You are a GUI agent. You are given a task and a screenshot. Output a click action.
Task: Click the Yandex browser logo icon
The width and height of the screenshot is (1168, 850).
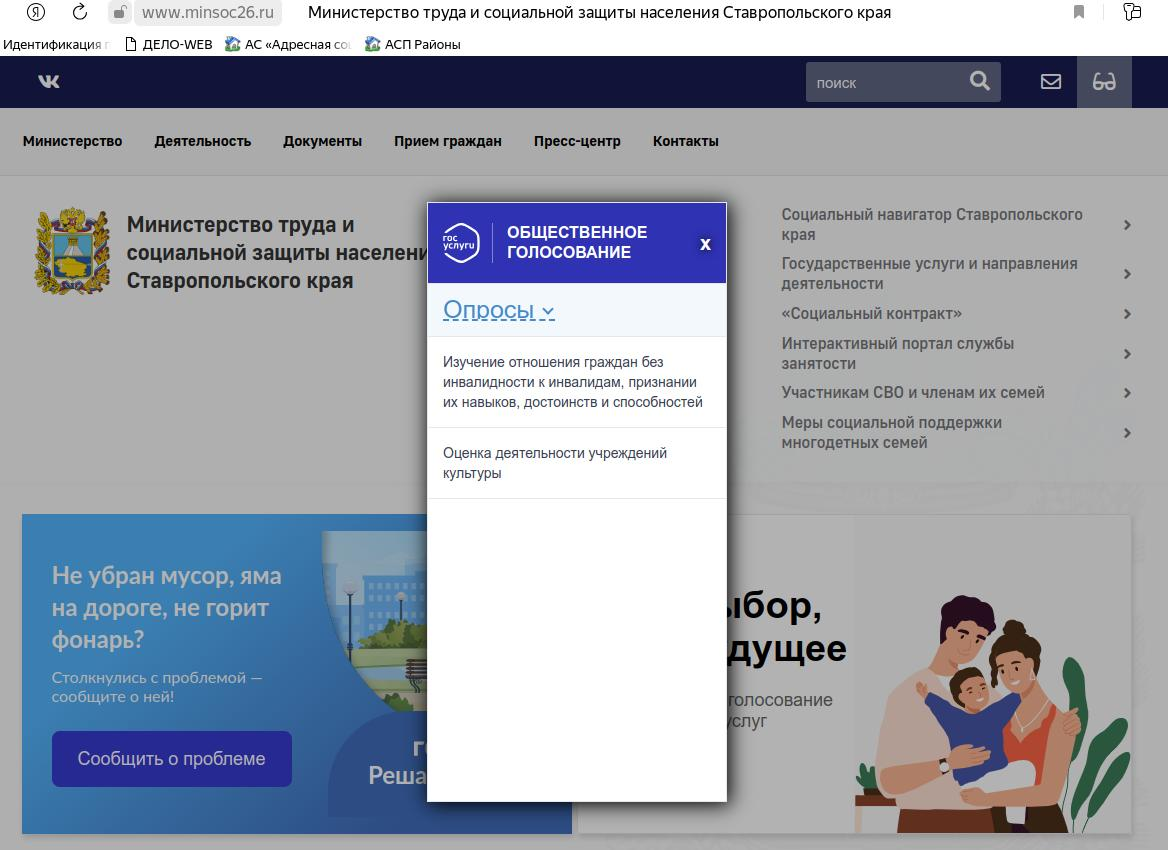(x=35, y=13)
